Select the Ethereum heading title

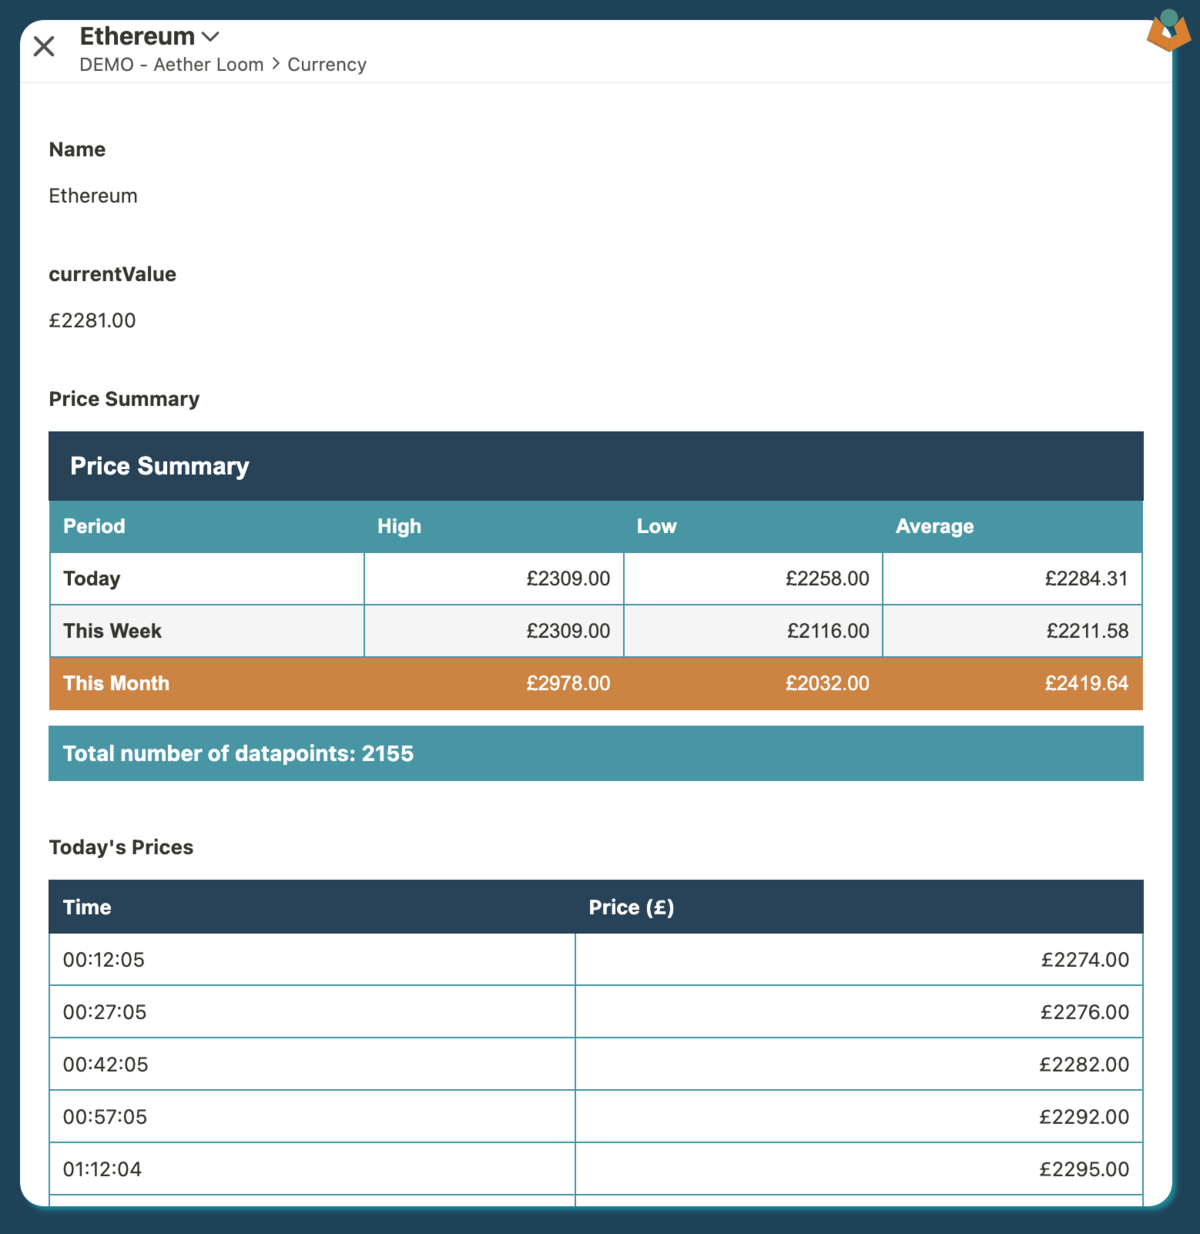137,37
